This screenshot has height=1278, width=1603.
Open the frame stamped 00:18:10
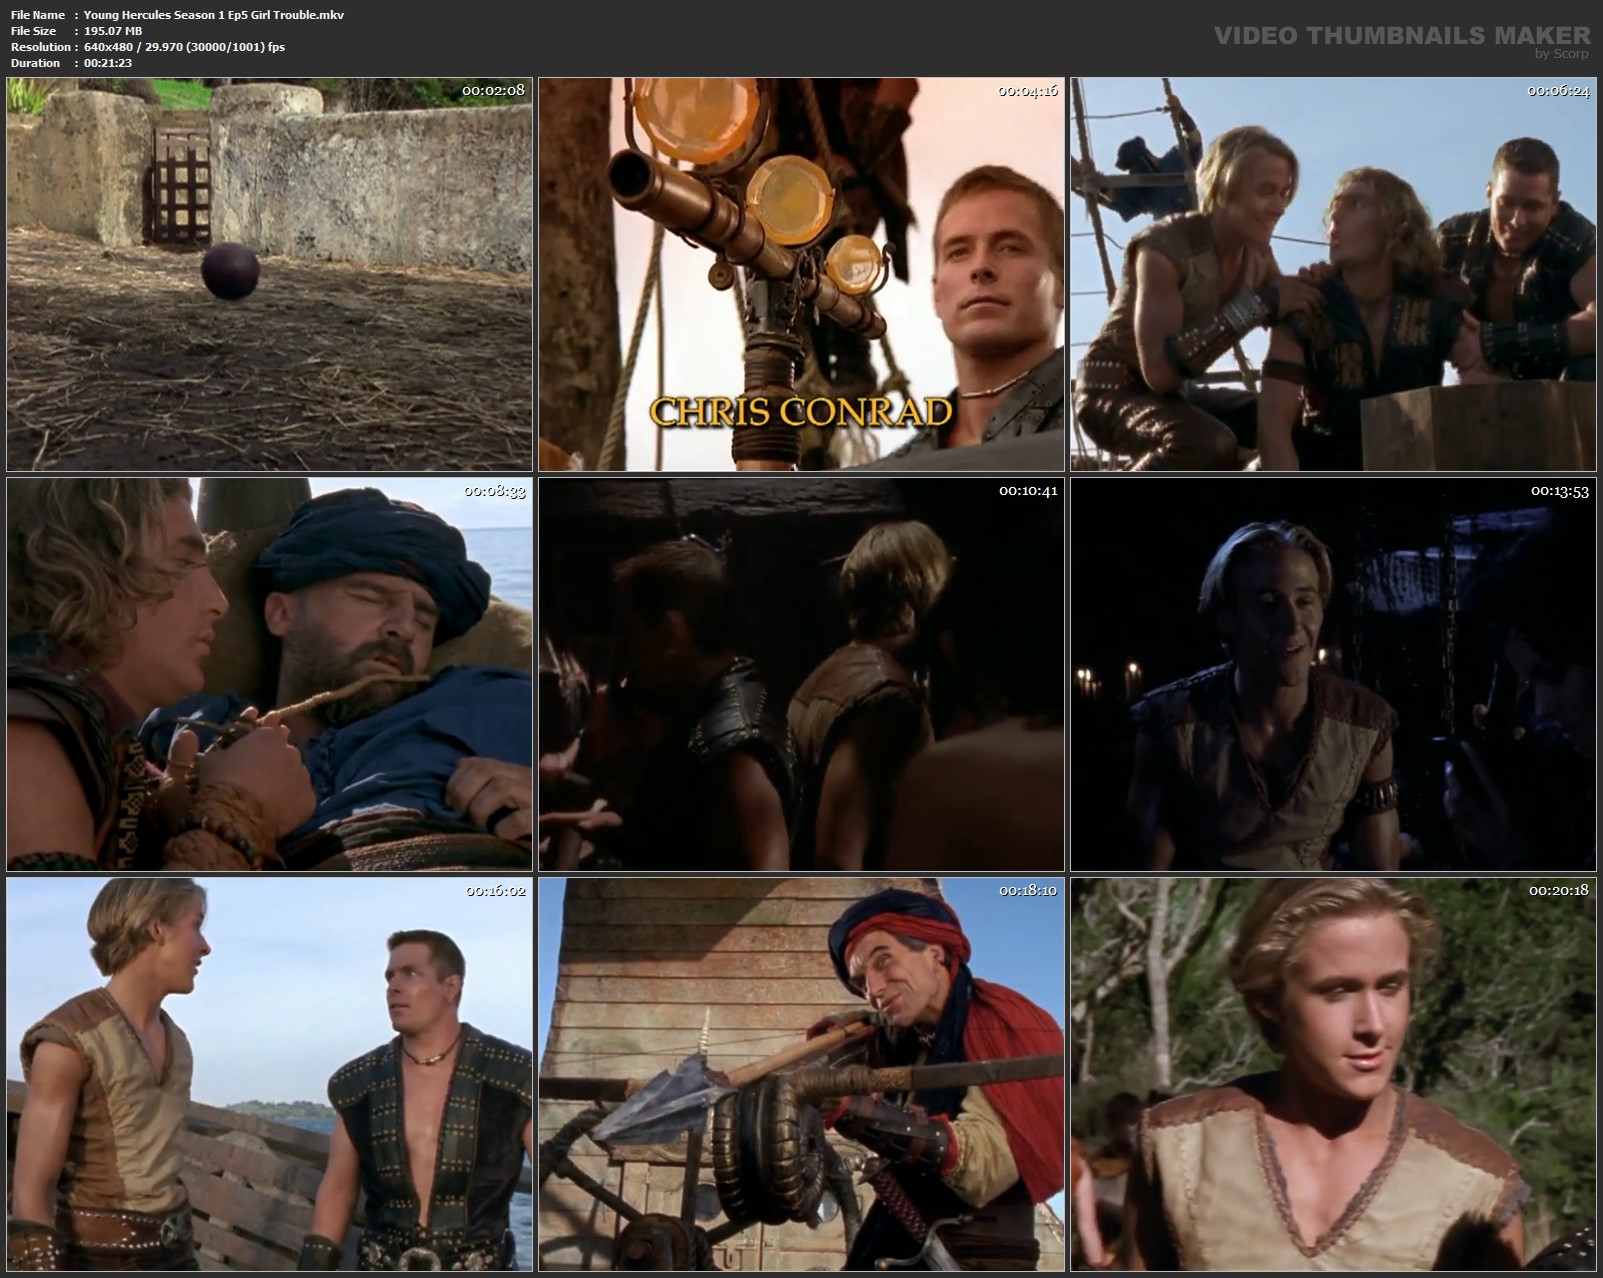[801, 1075]
